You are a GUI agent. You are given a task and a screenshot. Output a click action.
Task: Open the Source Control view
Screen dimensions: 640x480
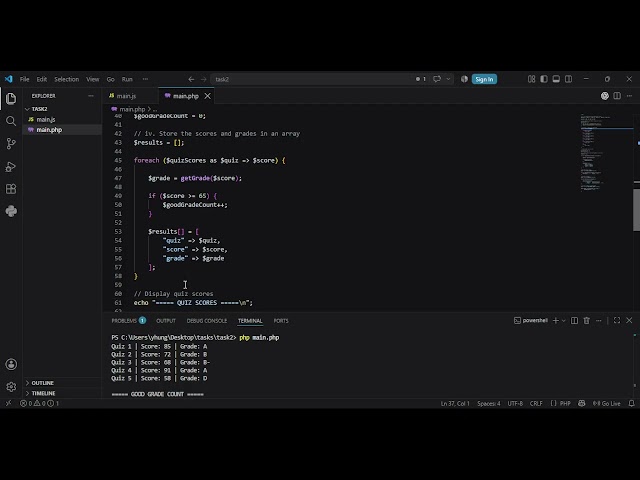(11, 143)
